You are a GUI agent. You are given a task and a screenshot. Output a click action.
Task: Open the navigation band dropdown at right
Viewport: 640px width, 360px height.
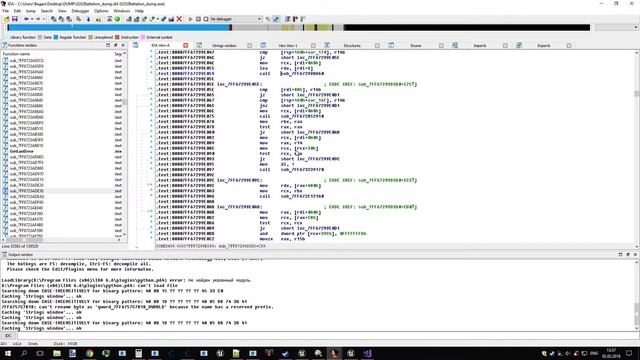636,27
